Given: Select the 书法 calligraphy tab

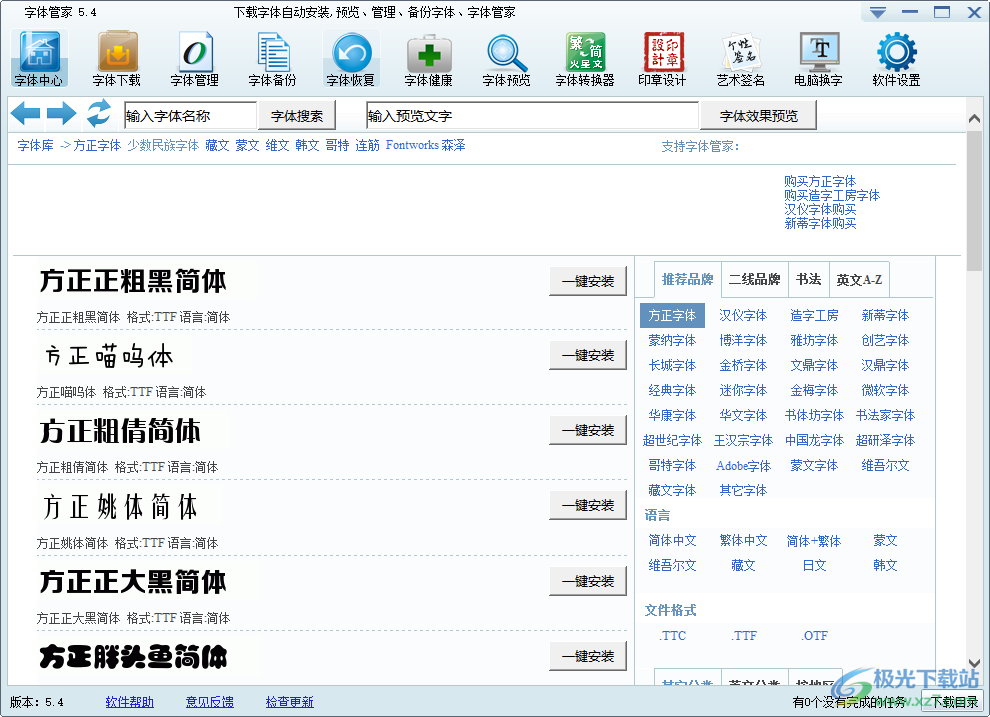Looking at the screenshot, I should coord(809,280).
